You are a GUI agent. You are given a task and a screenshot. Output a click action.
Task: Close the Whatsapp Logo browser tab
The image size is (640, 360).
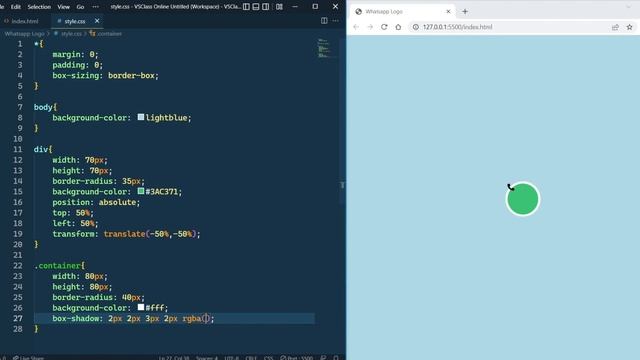tap(448, 11)
